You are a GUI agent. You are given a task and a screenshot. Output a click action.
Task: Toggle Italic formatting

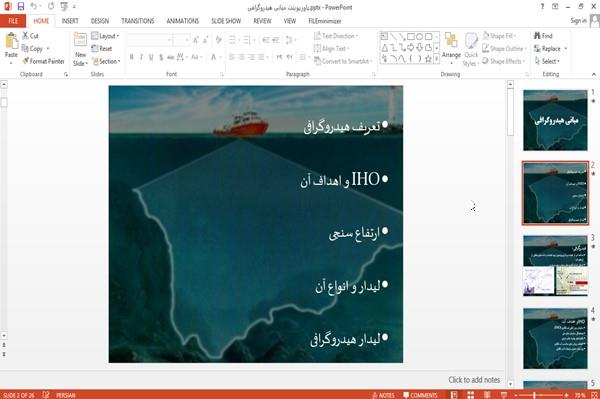[x=141, y=57]
